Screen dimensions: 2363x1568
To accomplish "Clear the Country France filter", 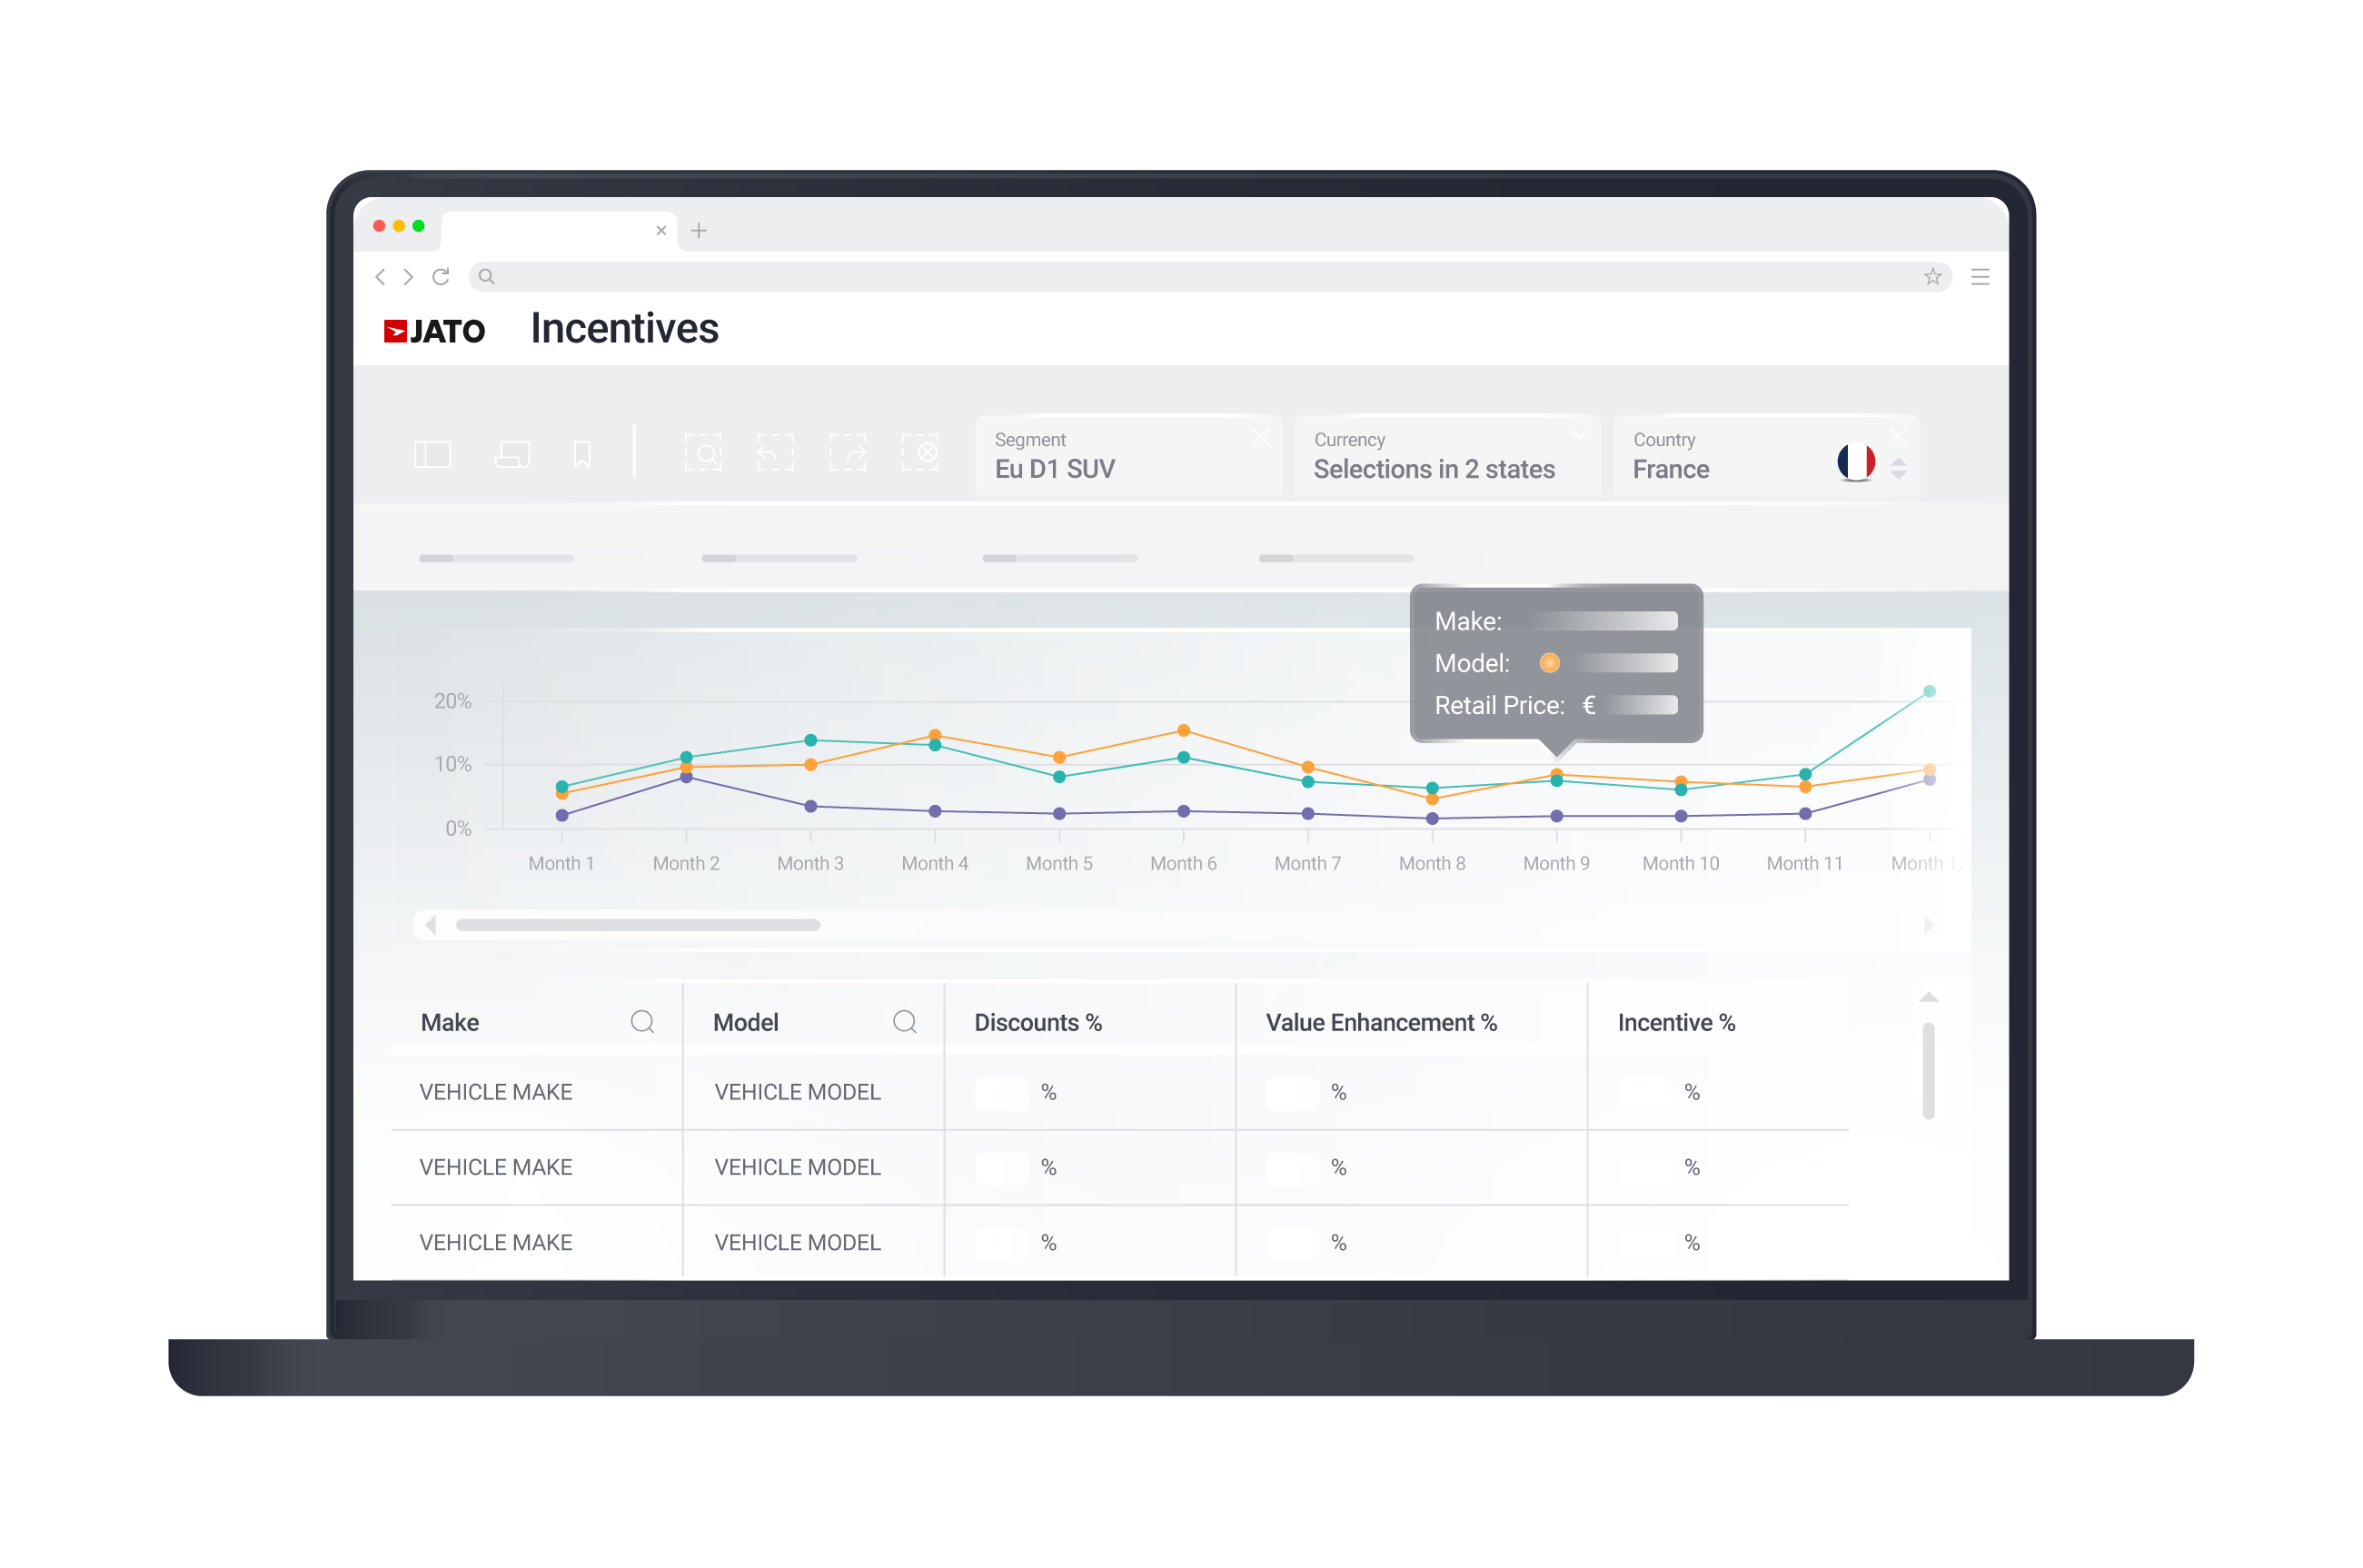I will click(x=1899, y=436).
